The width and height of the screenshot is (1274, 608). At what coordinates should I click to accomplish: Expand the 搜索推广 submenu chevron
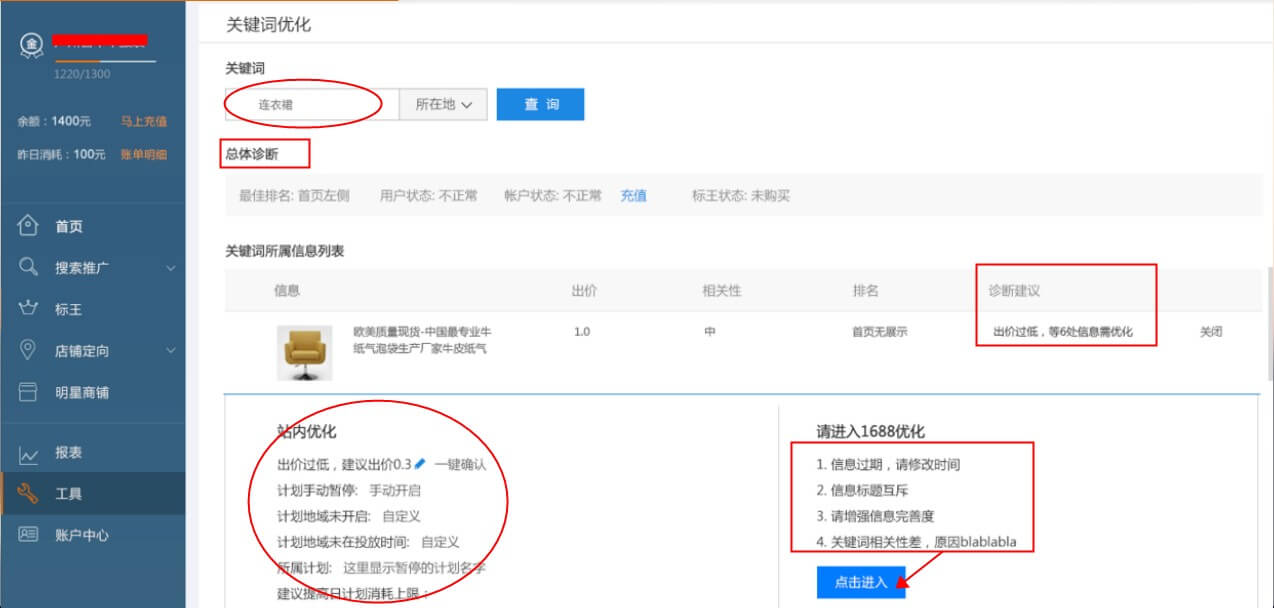[170, 268]
